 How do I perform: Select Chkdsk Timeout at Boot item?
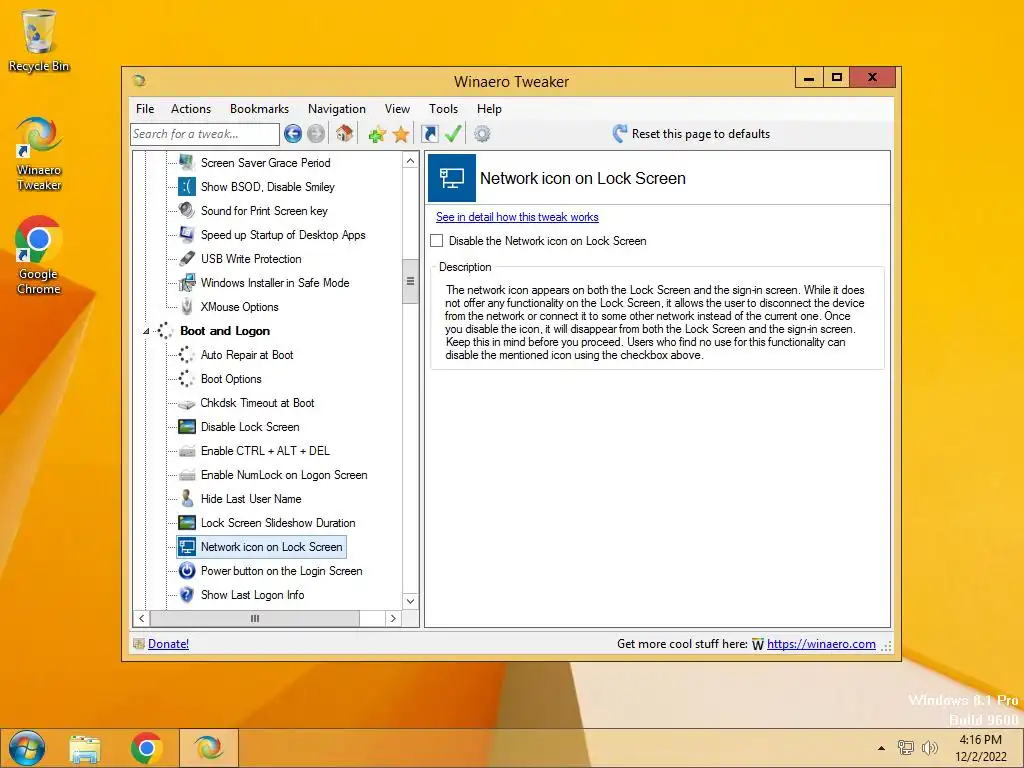(257, 403)
